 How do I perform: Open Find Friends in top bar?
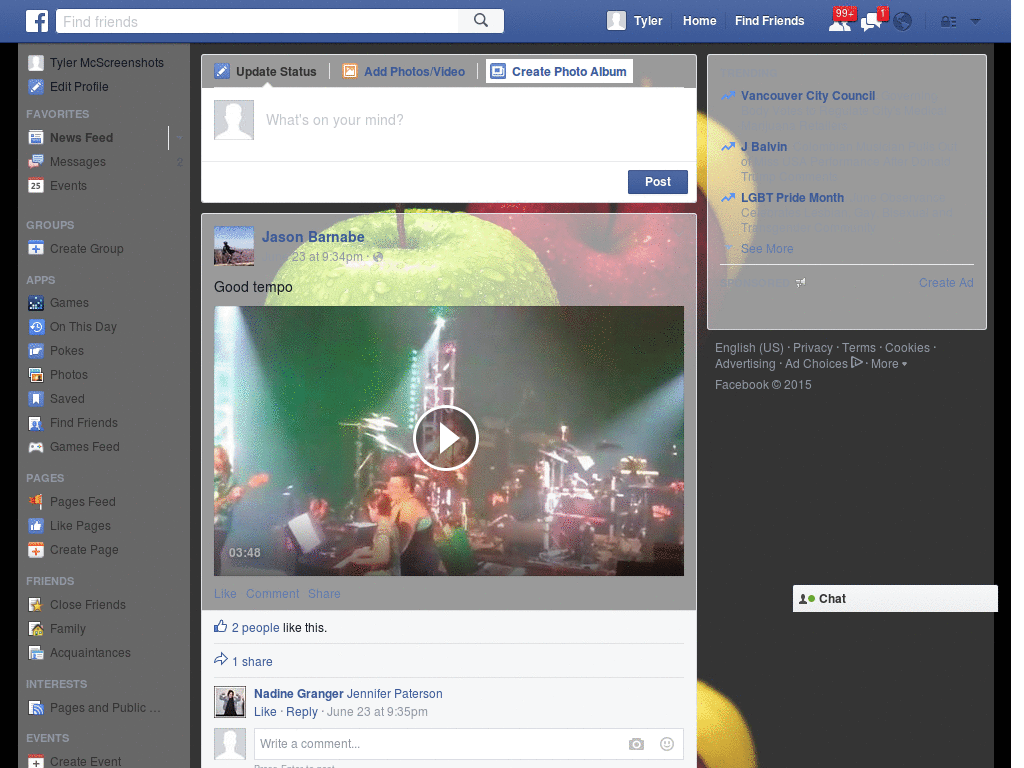769,21
